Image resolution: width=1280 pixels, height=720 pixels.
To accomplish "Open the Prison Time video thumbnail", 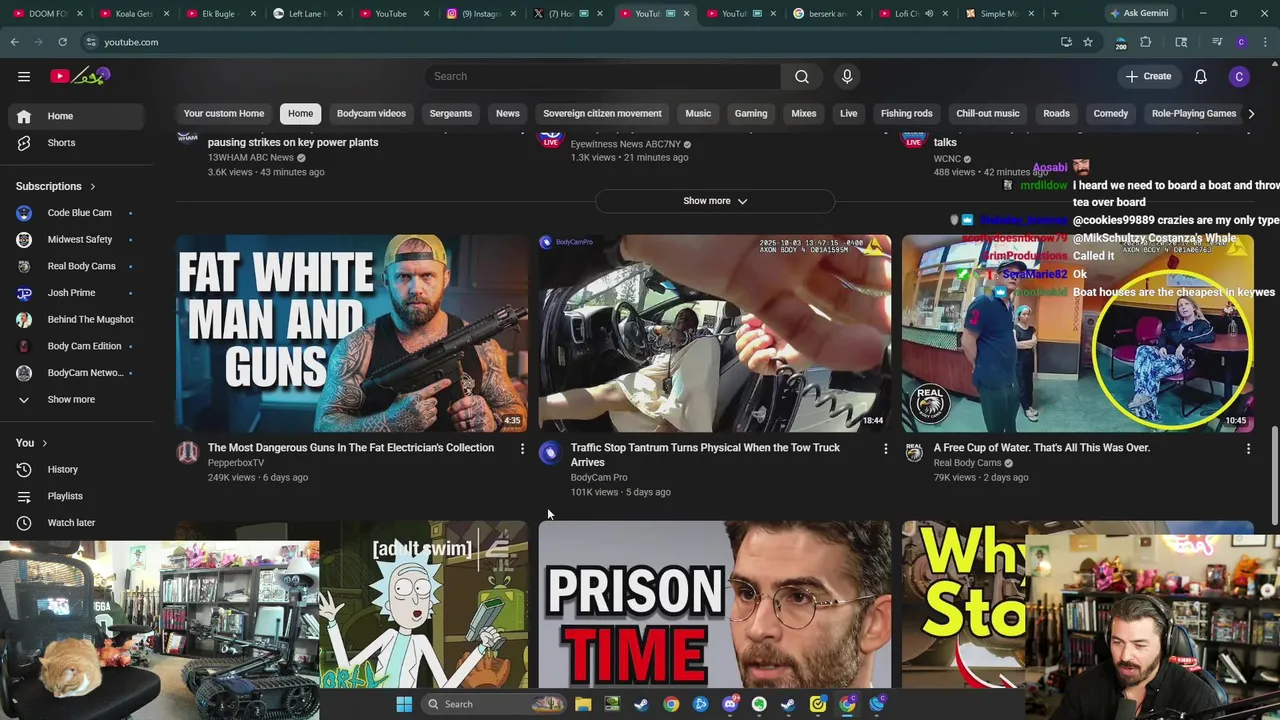I will pos(715,604).
